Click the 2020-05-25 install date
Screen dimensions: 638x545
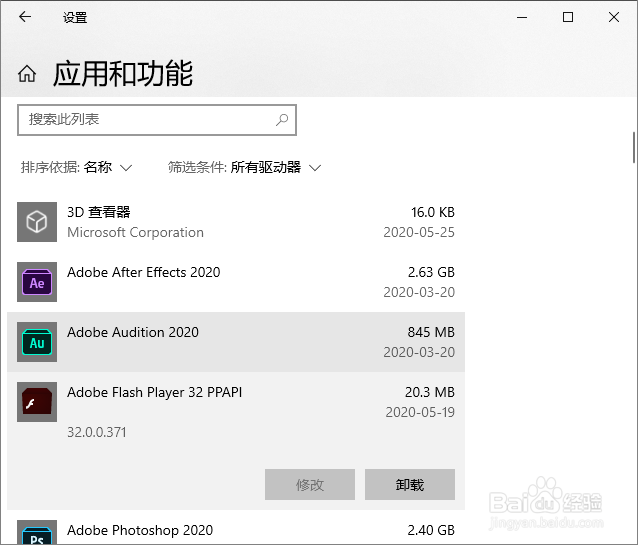point(419,232)
